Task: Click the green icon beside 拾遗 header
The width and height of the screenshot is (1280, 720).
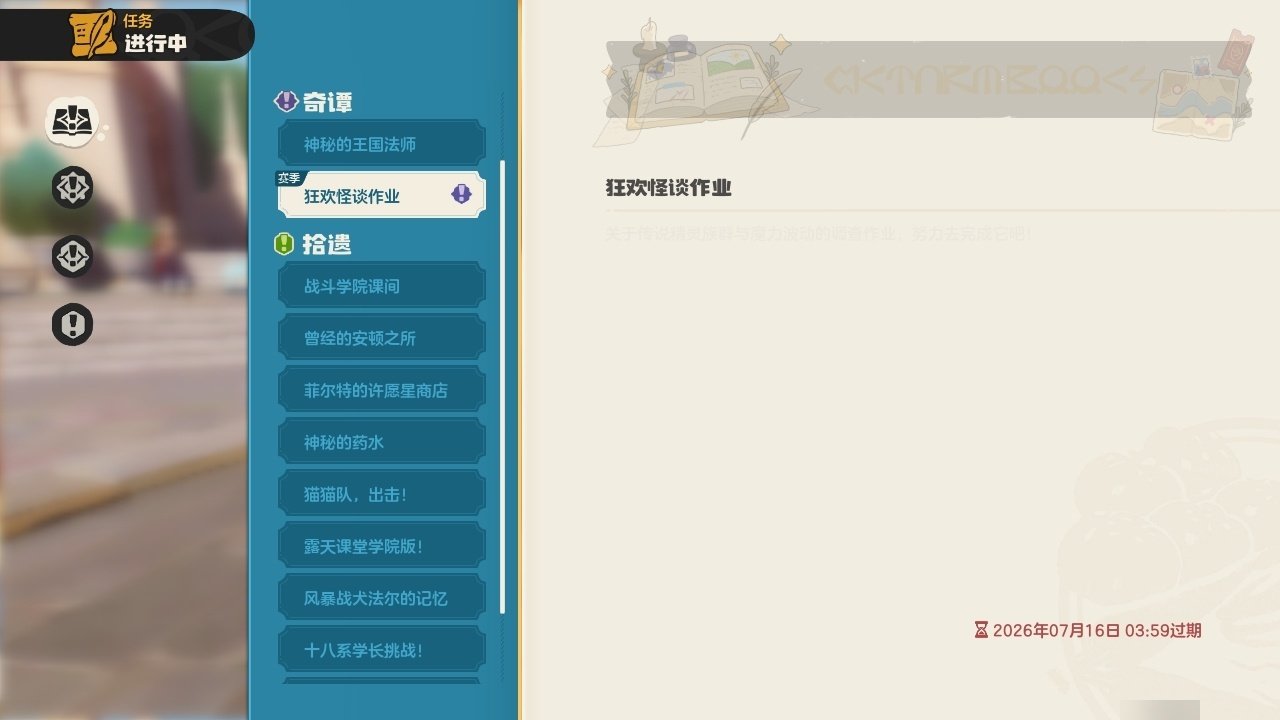Action: click(x=284, y=243)
